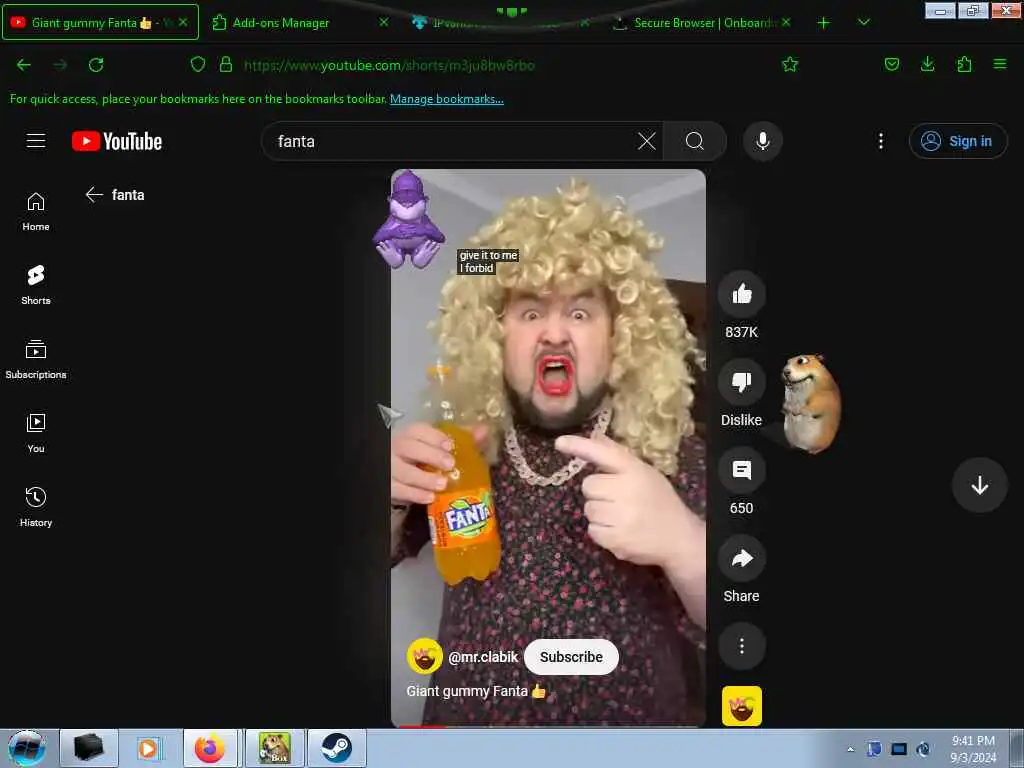Open the comments with 650 count

pos(741,470)
